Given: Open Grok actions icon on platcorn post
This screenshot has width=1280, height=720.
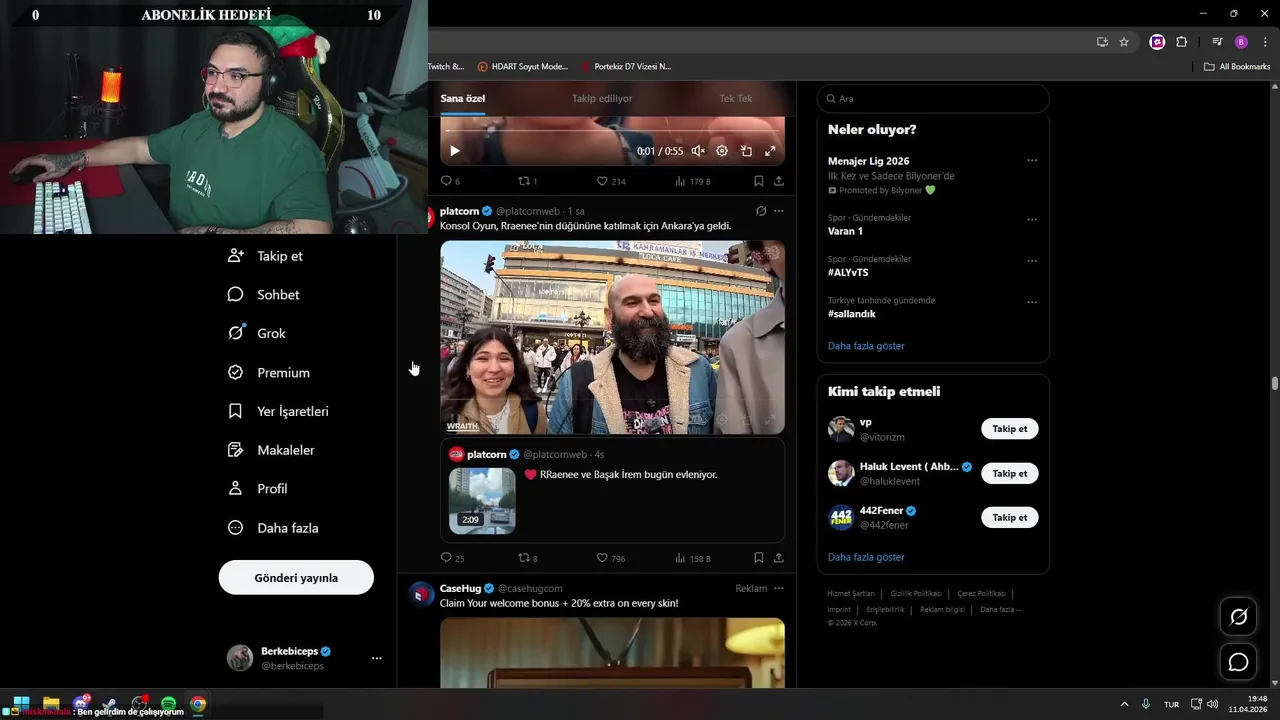Looking at the screenshot, I should click(761, 211).
